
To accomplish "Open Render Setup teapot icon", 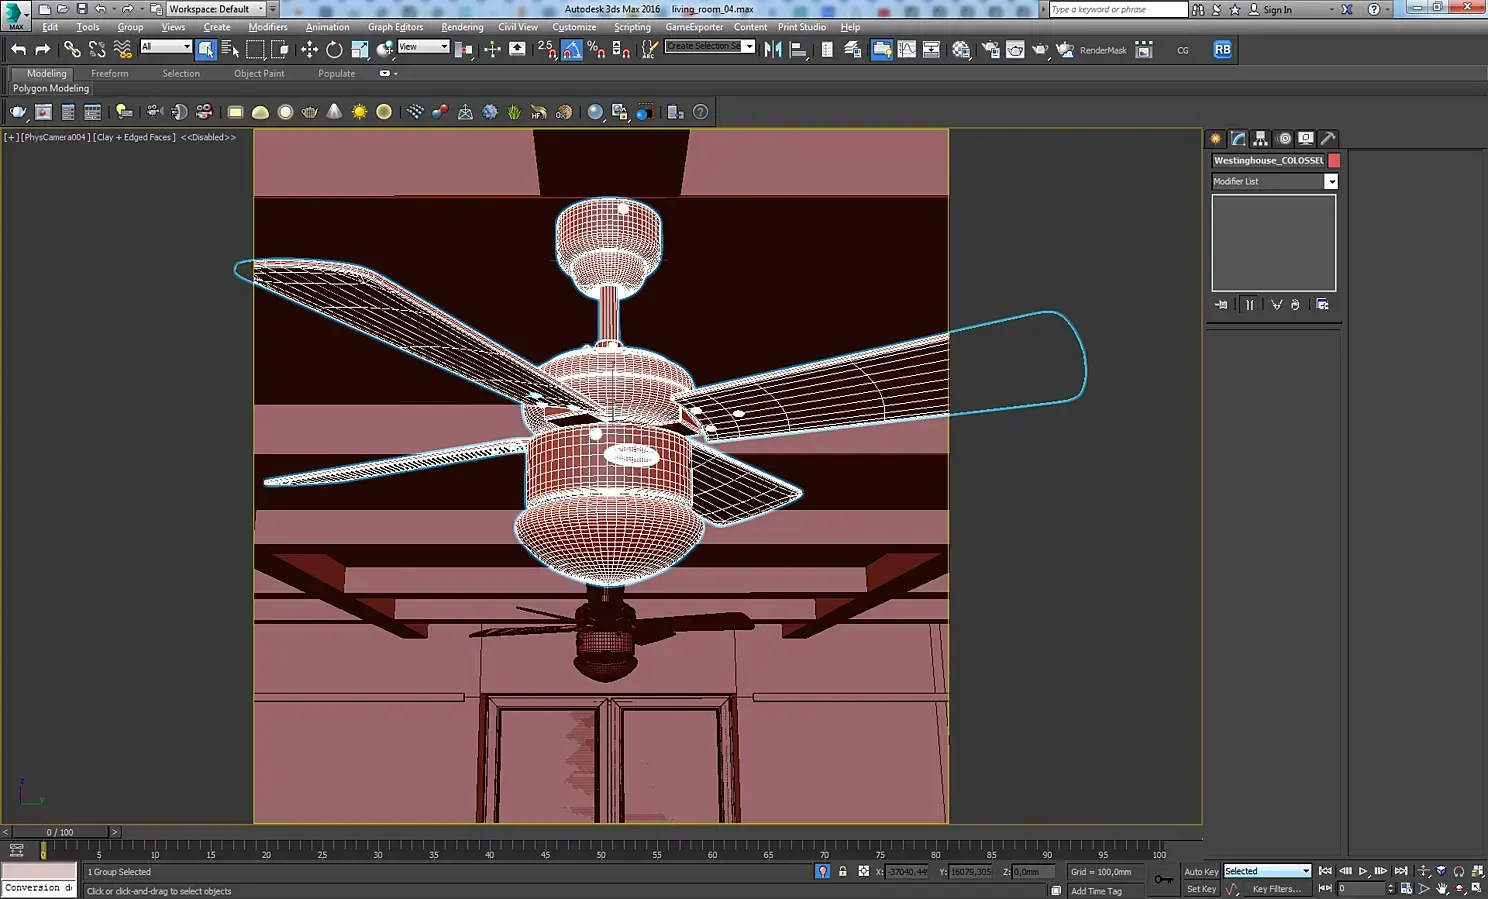I will pos(990,49).
